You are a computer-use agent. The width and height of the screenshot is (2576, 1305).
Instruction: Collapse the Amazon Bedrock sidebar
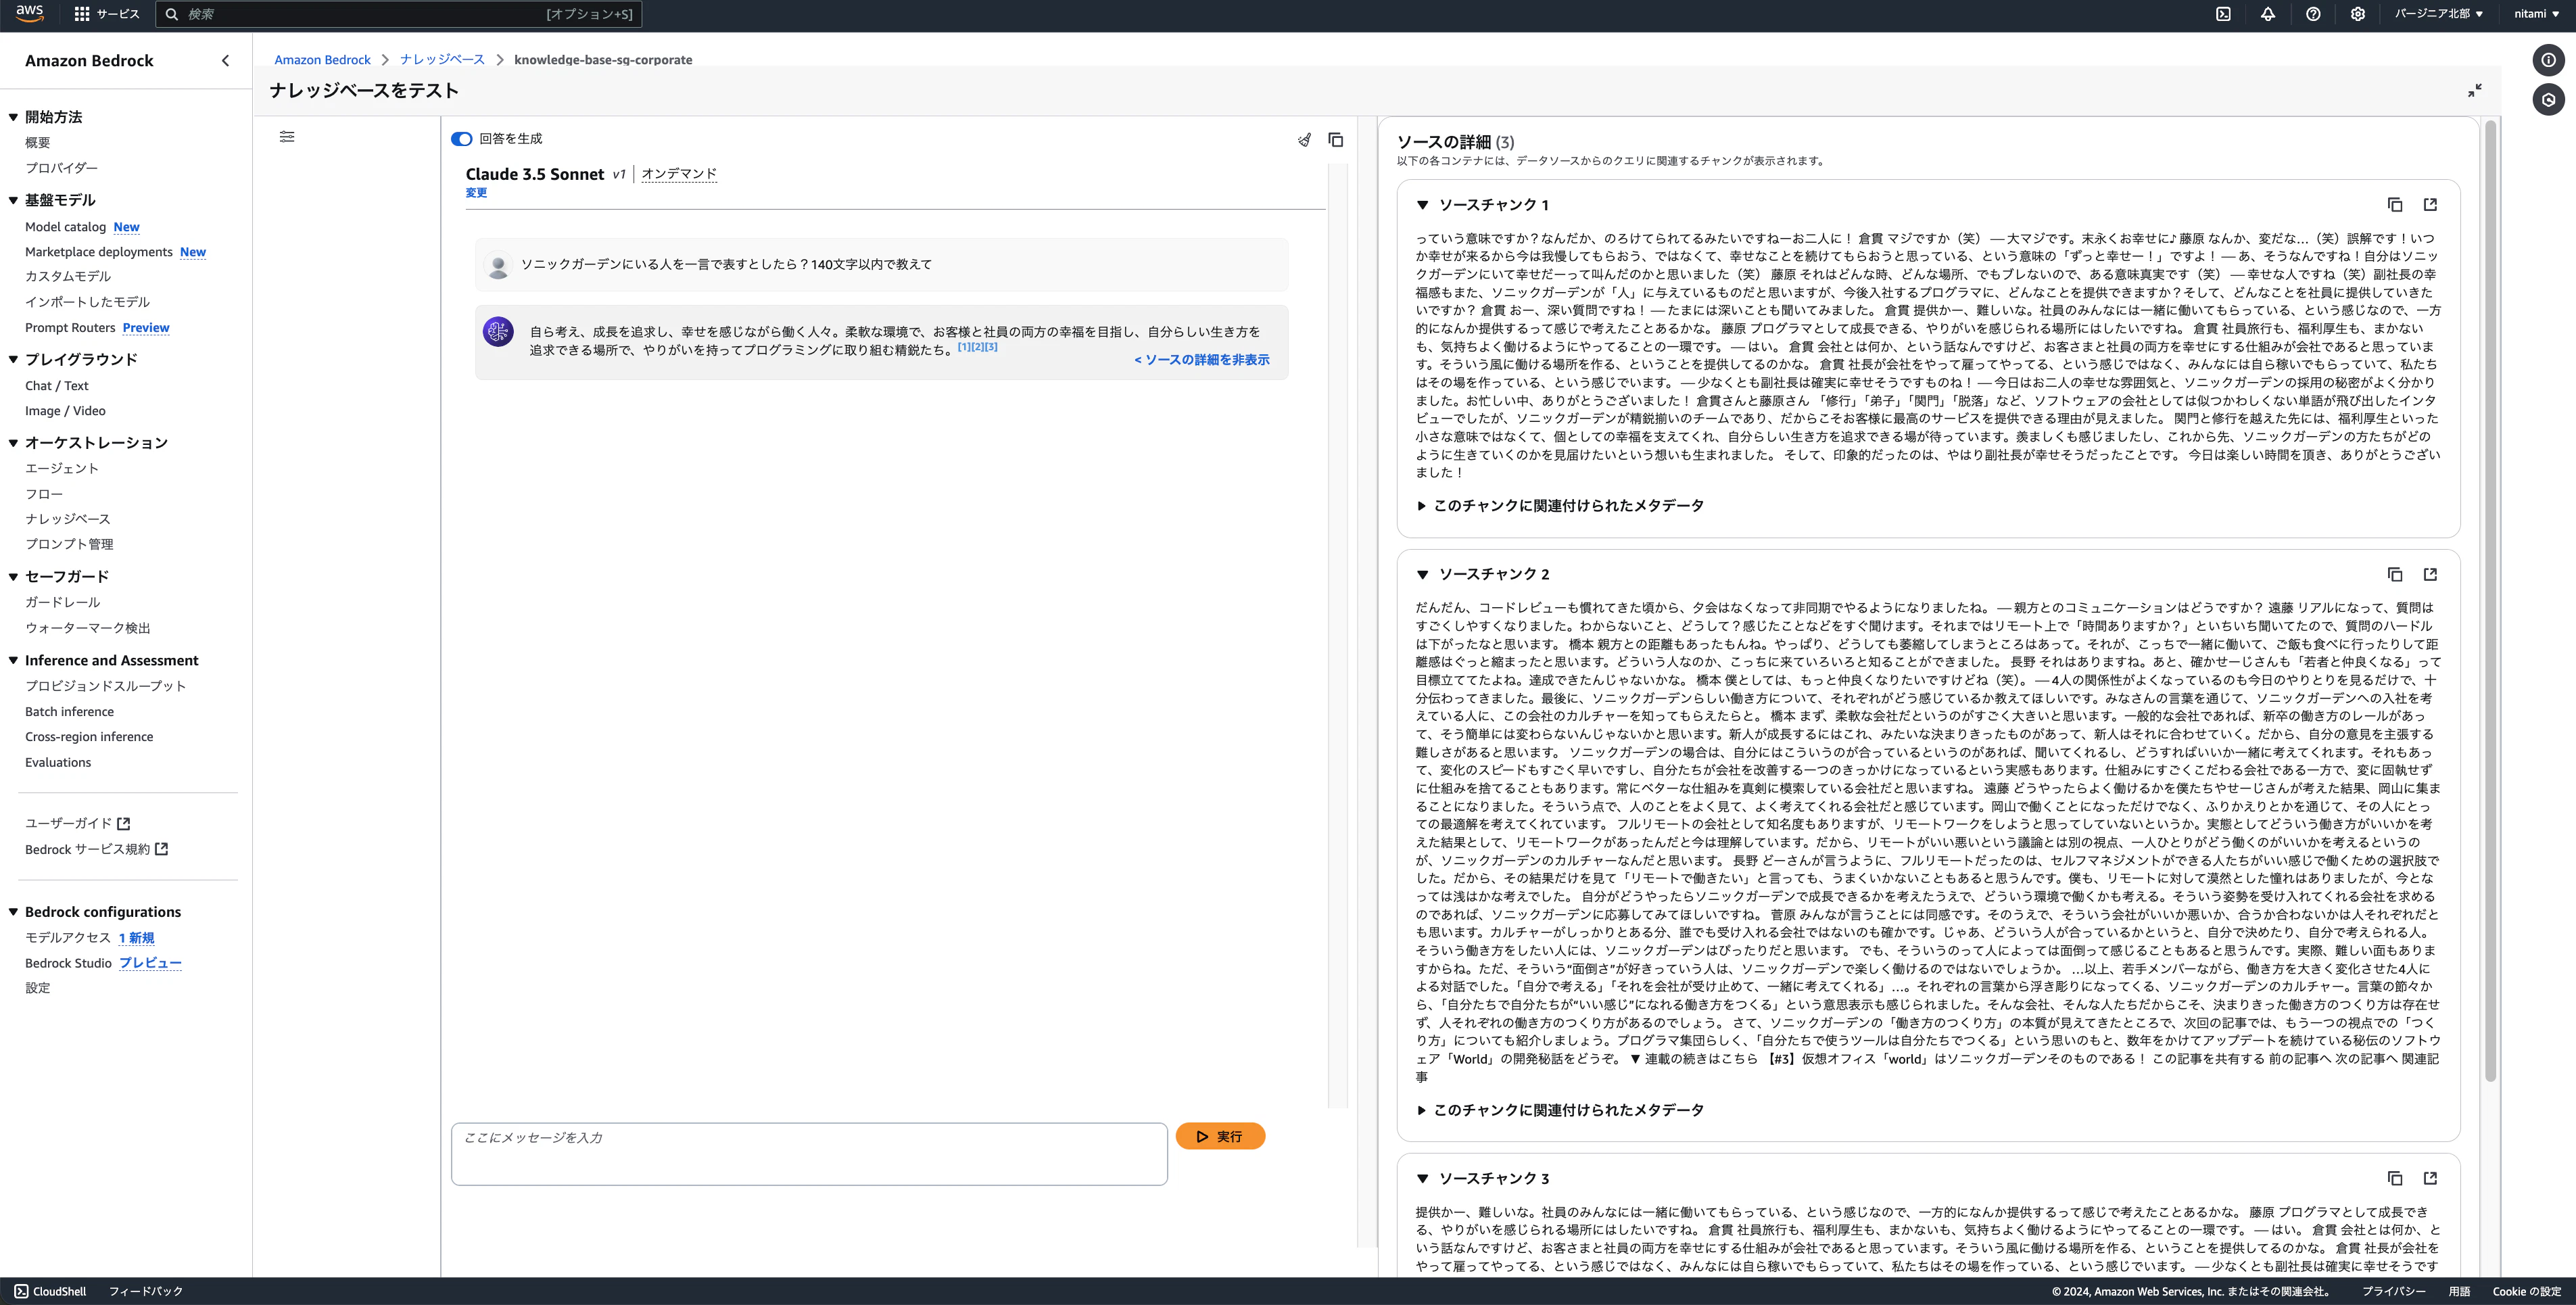225,61
